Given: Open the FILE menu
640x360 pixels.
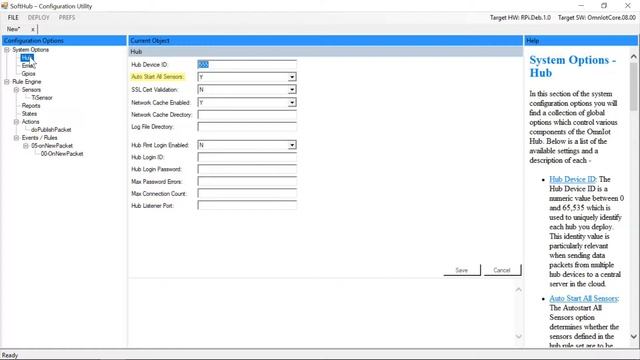Looking at the screenshot, I should [13, 18].
